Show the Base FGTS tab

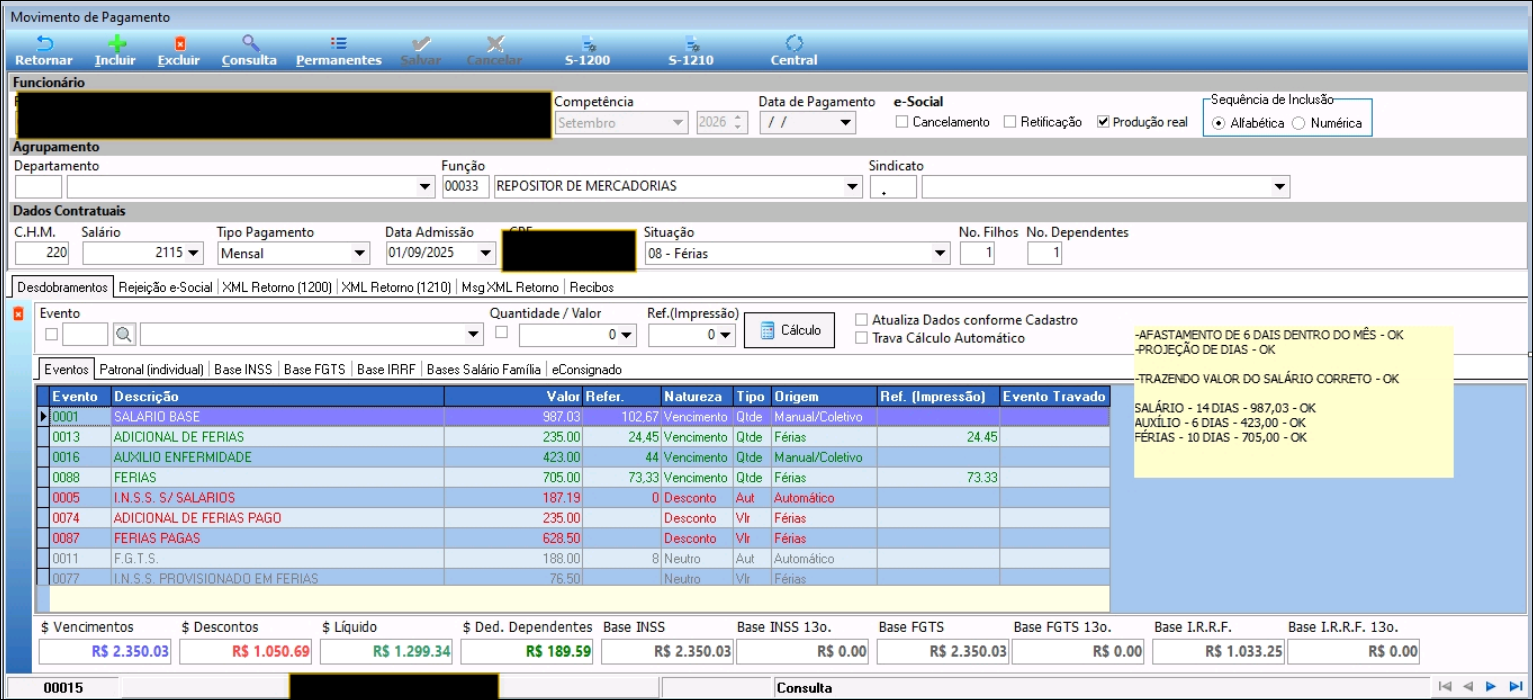(314, 369)
